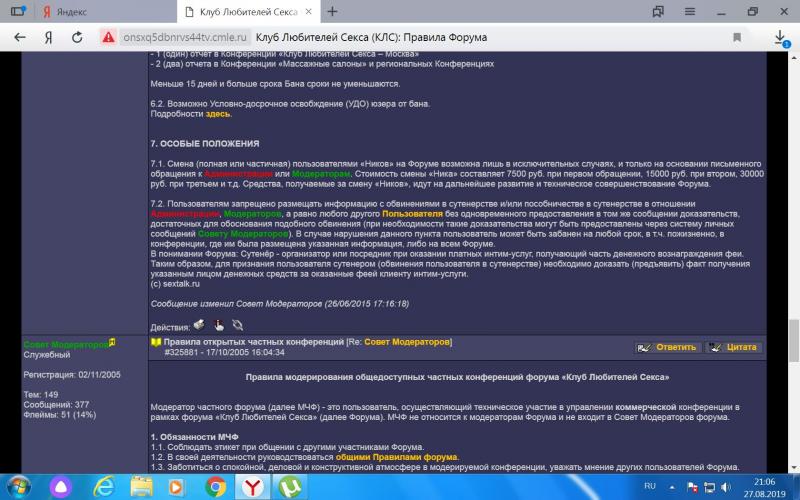Click the red security warning icon

click(108, 37)
